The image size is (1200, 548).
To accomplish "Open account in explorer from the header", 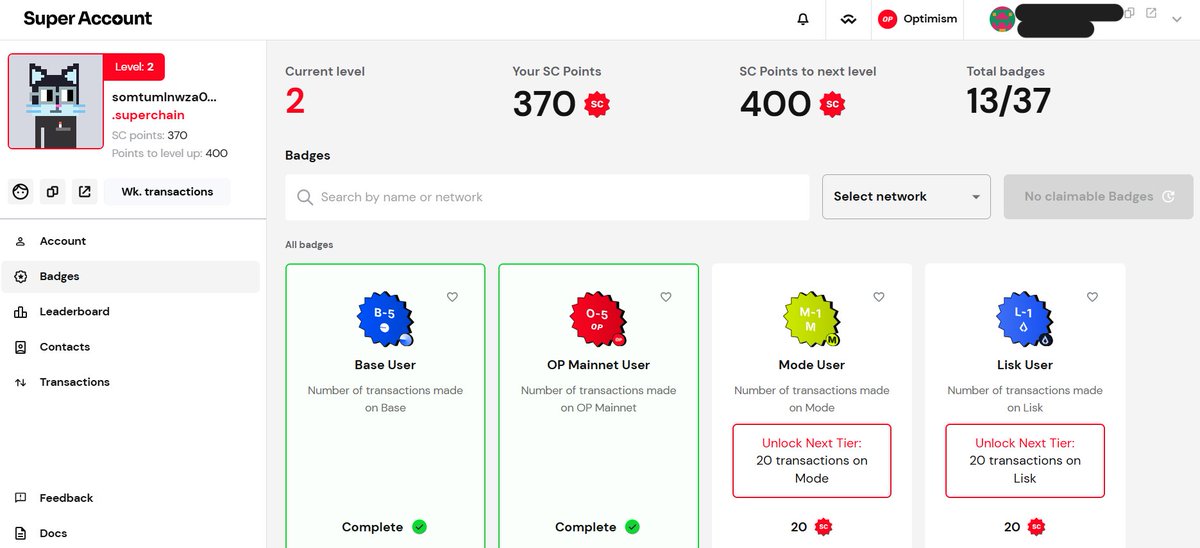I will [1151, 13].
